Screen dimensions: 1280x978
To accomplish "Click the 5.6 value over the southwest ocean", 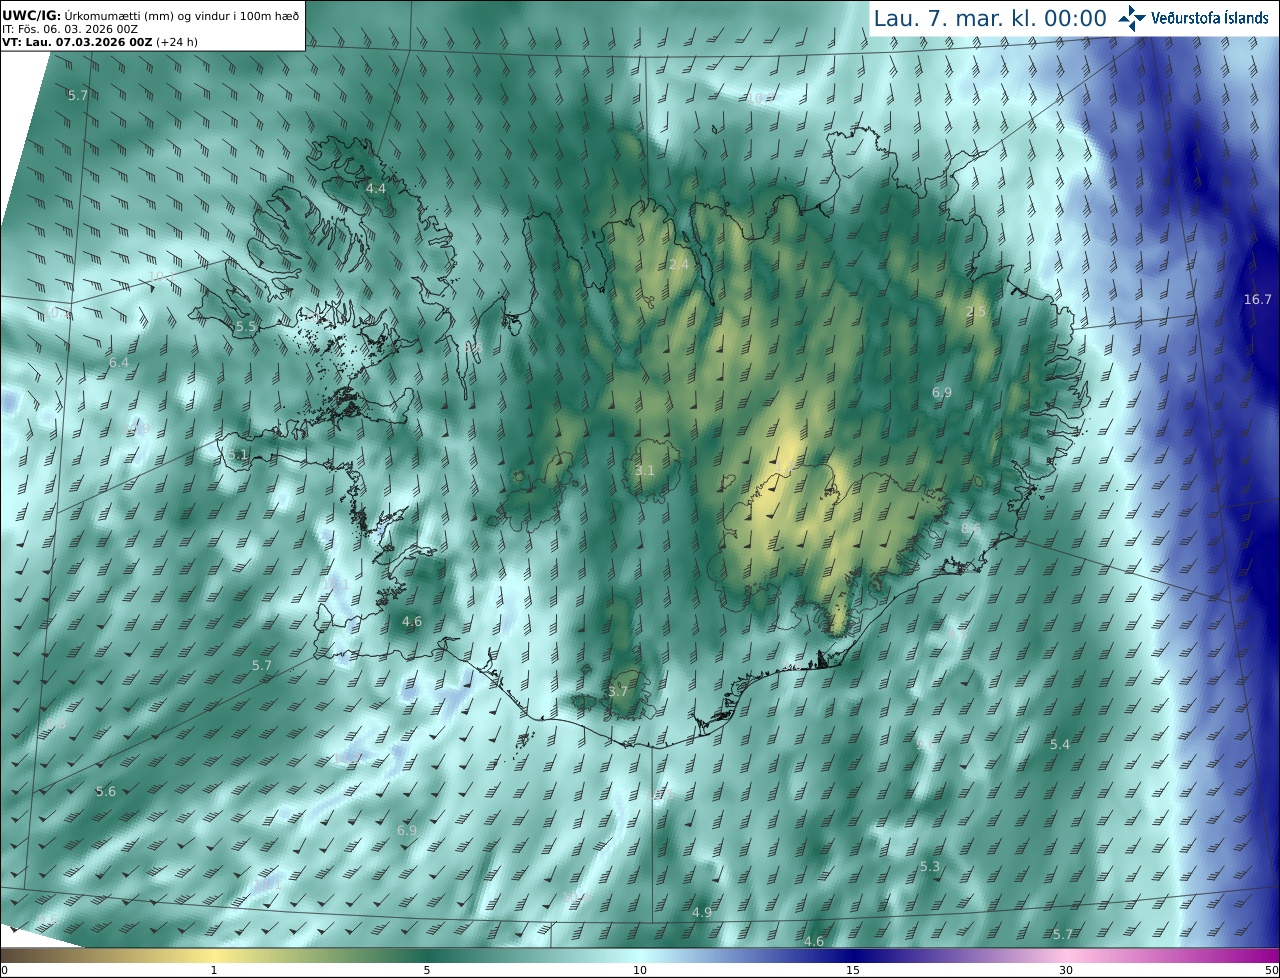I will tap(106, 791).
